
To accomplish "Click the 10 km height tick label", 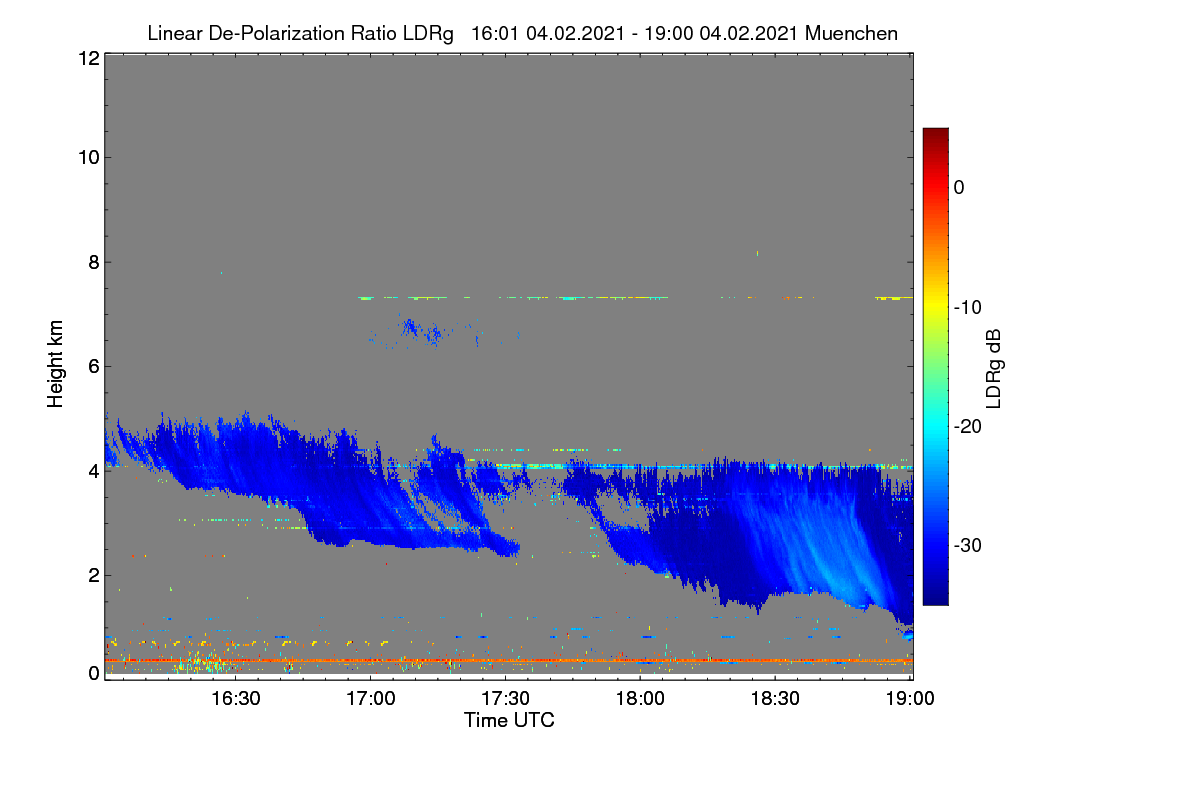I will (x=86, y=157).
